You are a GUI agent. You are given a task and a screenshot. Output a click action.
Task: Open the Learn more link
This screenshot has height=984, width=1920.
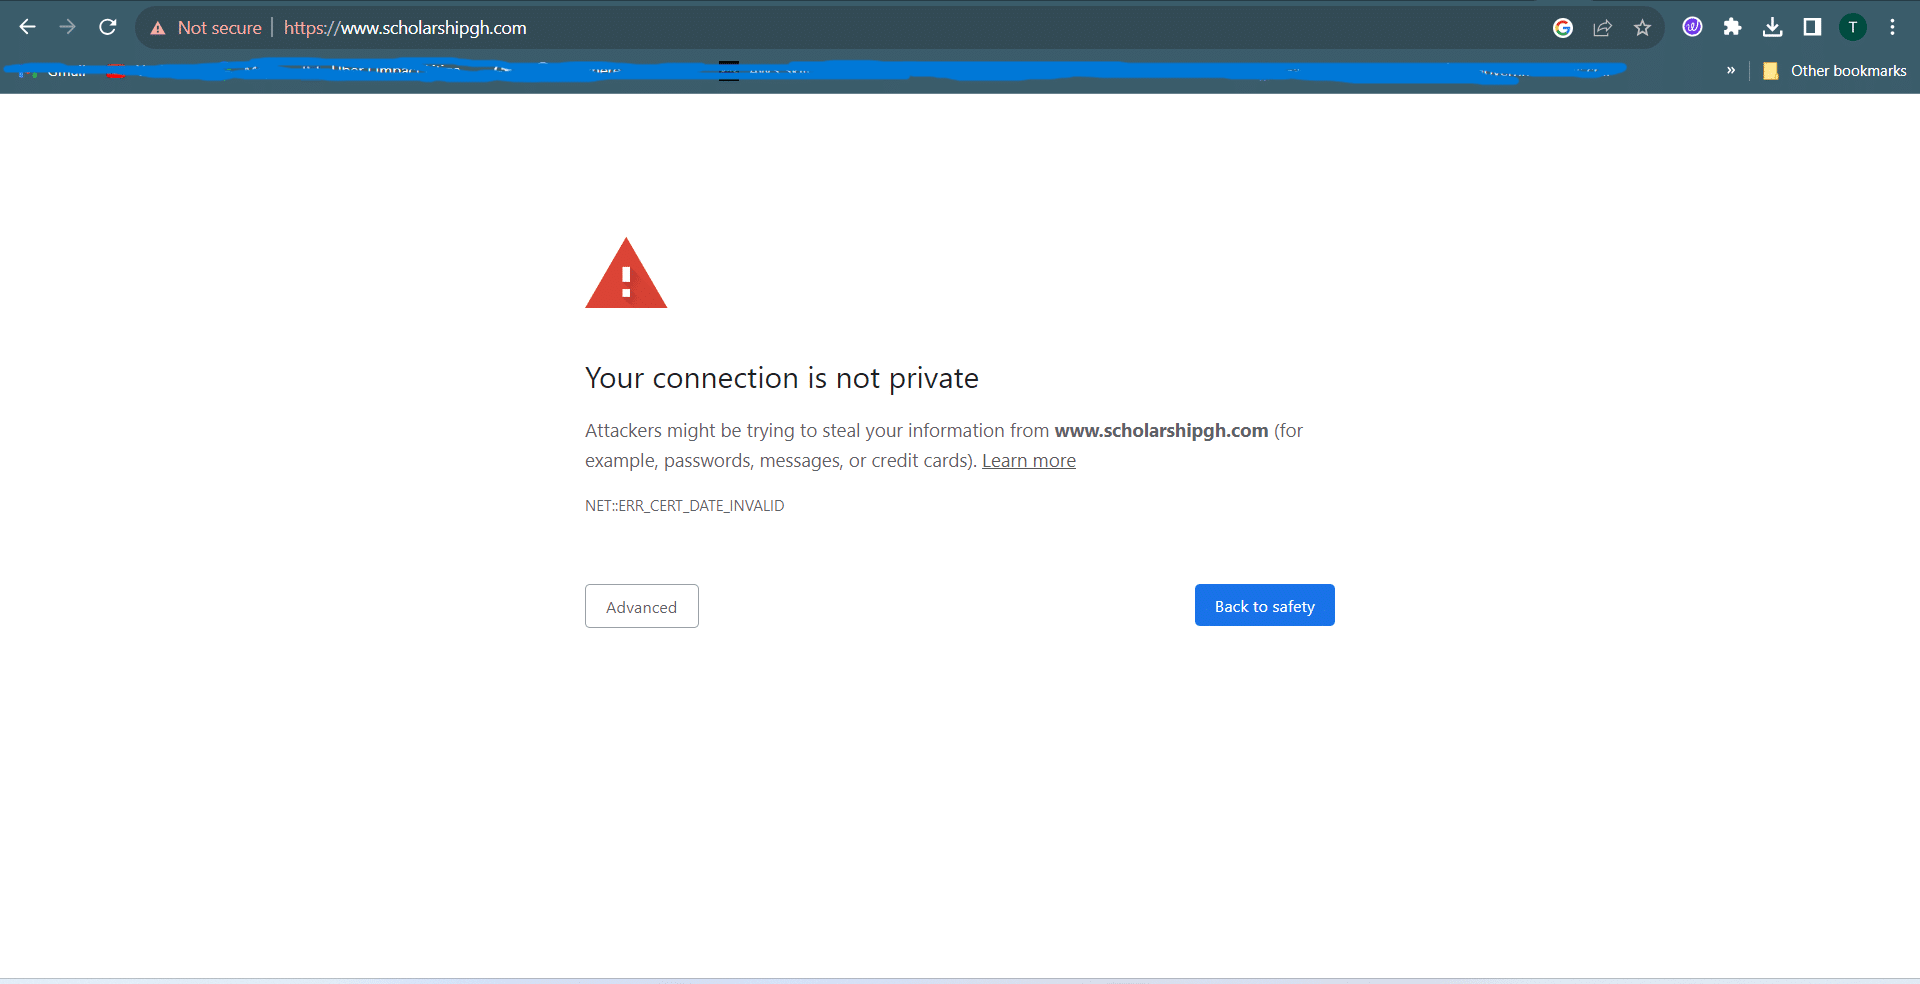(x=1028, y=461)
